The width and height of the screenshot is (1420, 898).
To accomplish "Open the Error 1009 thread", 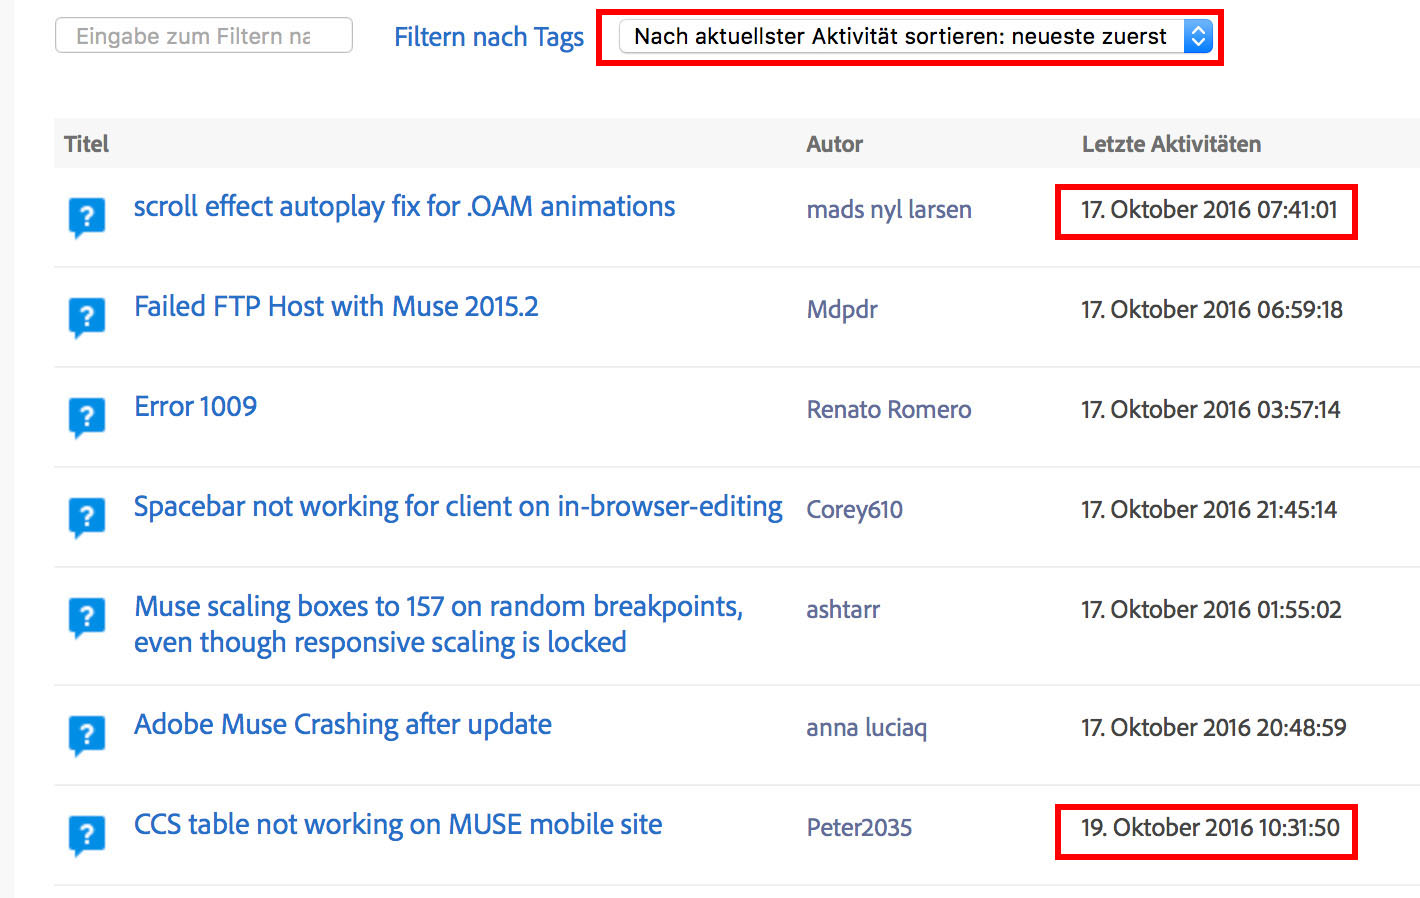I will click(x=195, y=406).
